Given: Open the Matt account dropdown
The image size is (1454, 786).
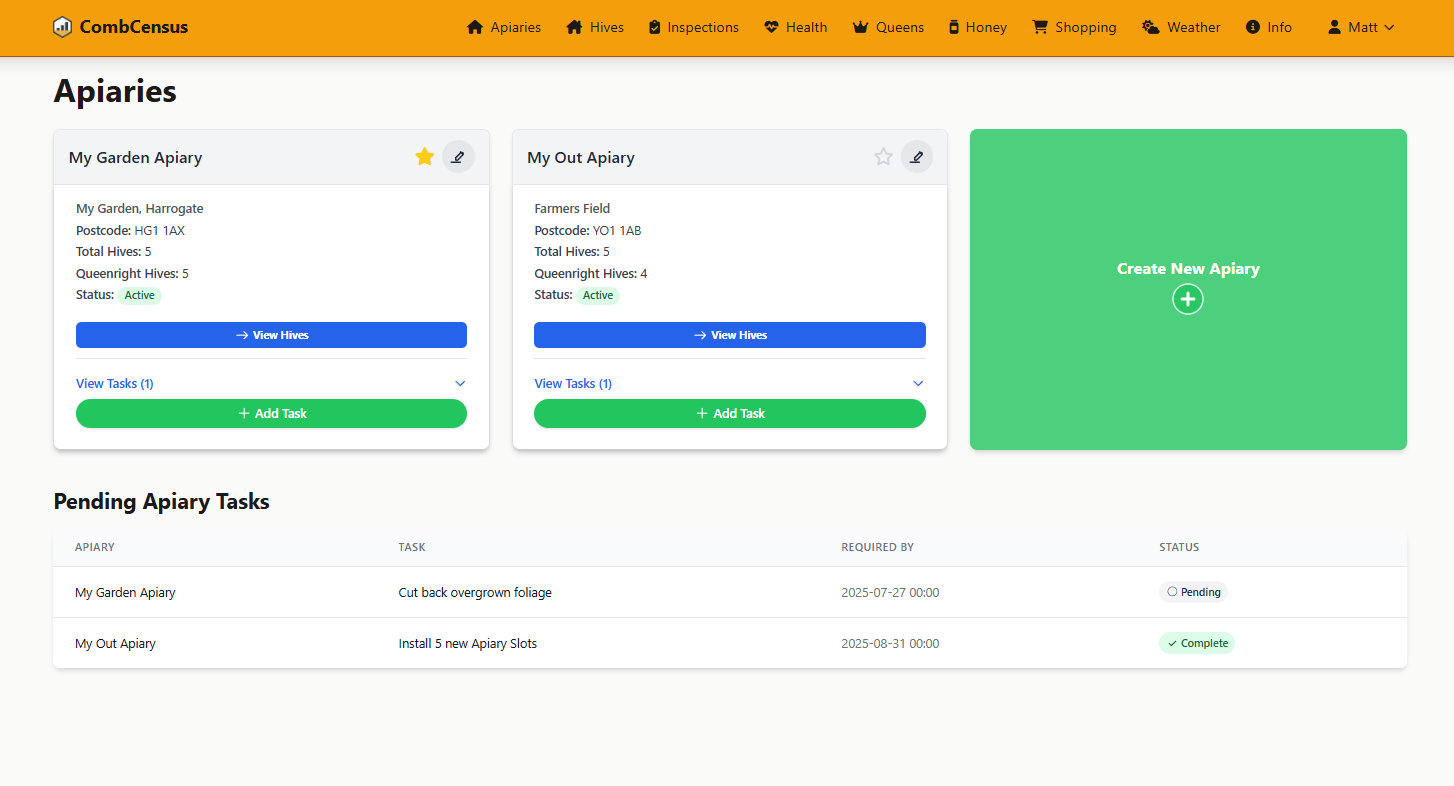Looking at the screenshot, I should tap(1360, 27).
